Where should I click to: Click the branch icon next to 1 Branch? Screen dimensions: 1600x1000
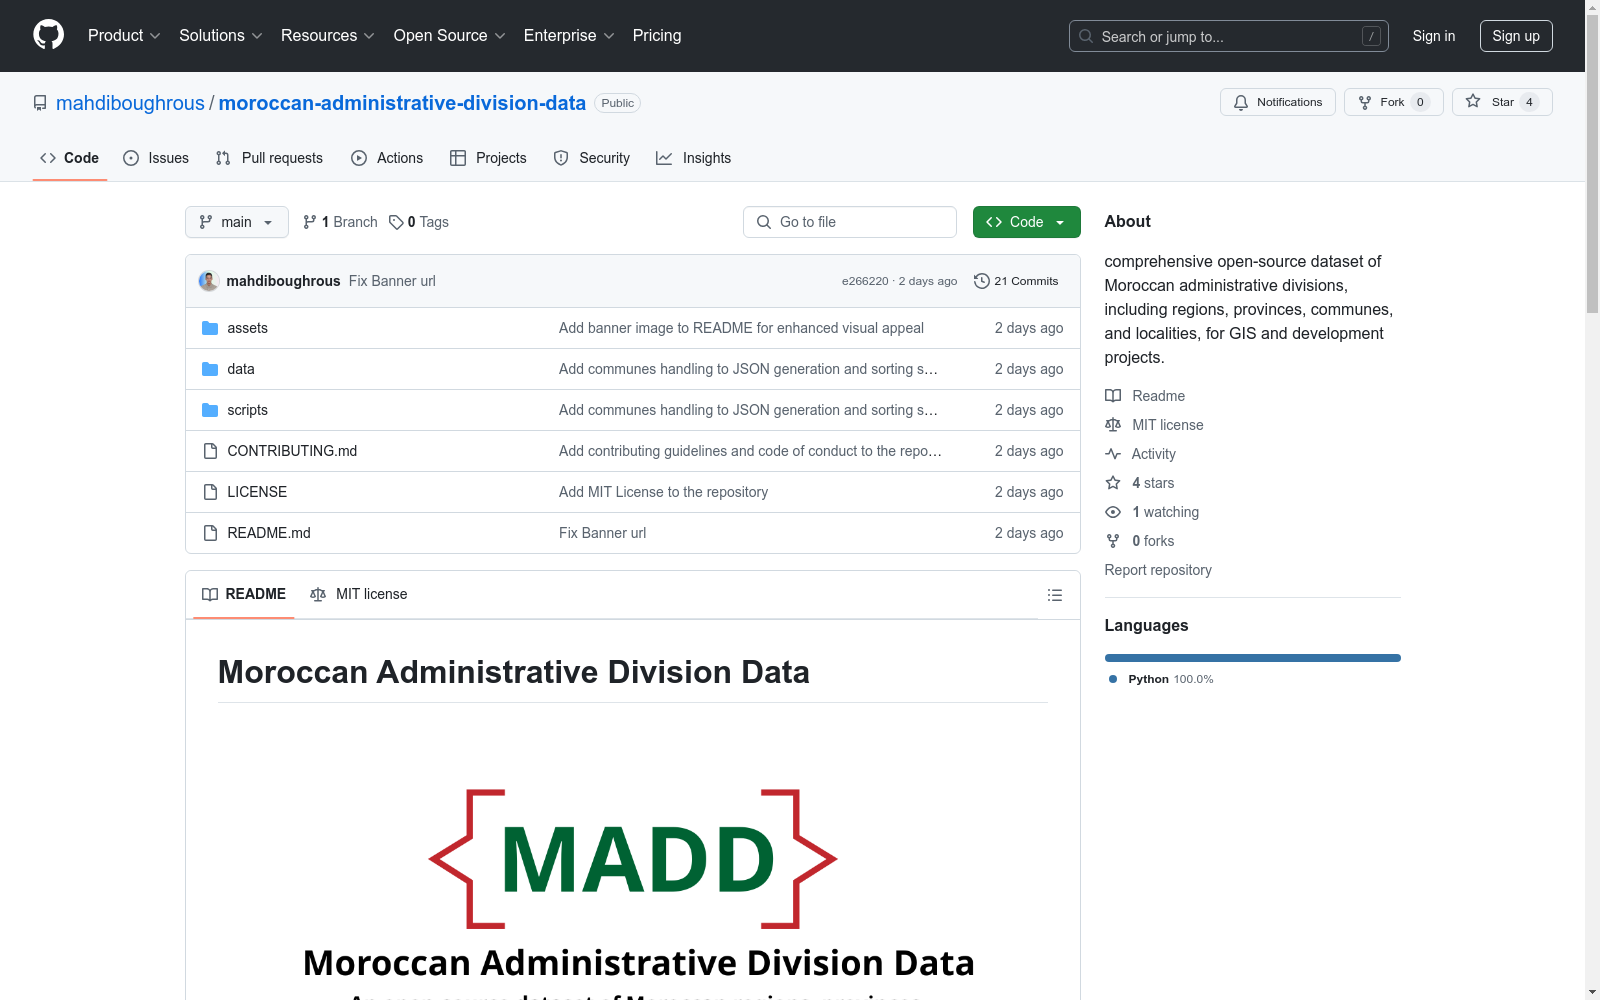coord(310,222)
